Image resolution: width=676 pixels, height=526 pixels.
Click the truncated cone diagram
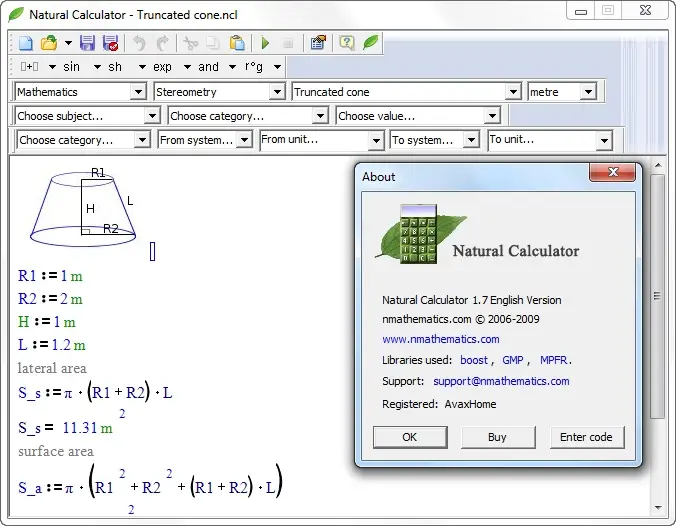83,209
